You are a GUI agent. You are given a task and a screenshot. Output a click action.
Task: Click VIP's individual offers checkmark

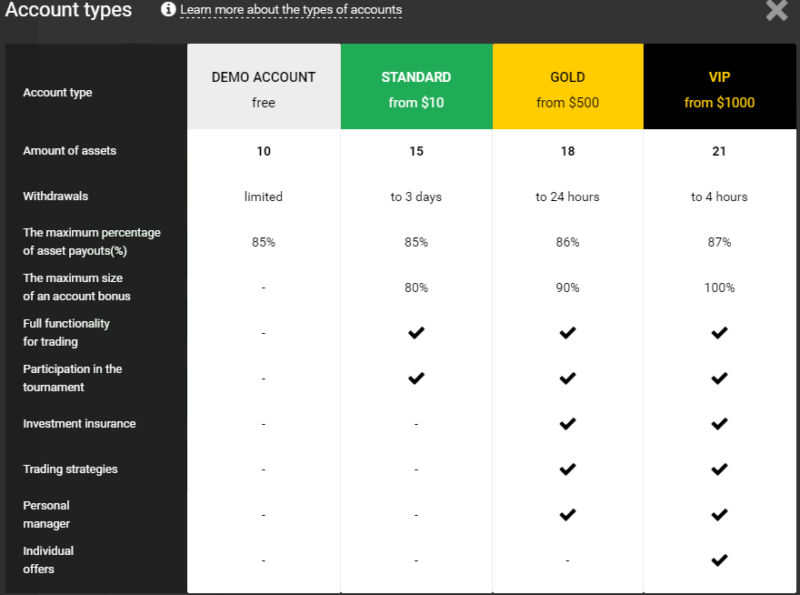[x=719, y=560]
